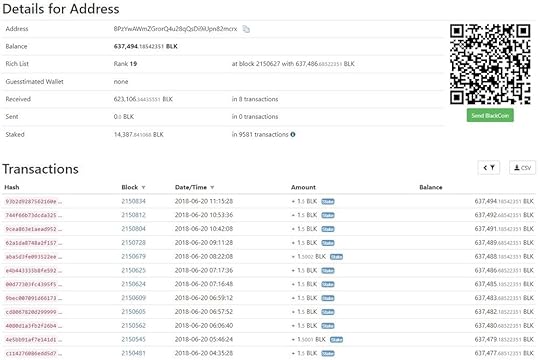Click the Transactions section heading
Viewport: 540px width, 360px height.
(40, 169)
